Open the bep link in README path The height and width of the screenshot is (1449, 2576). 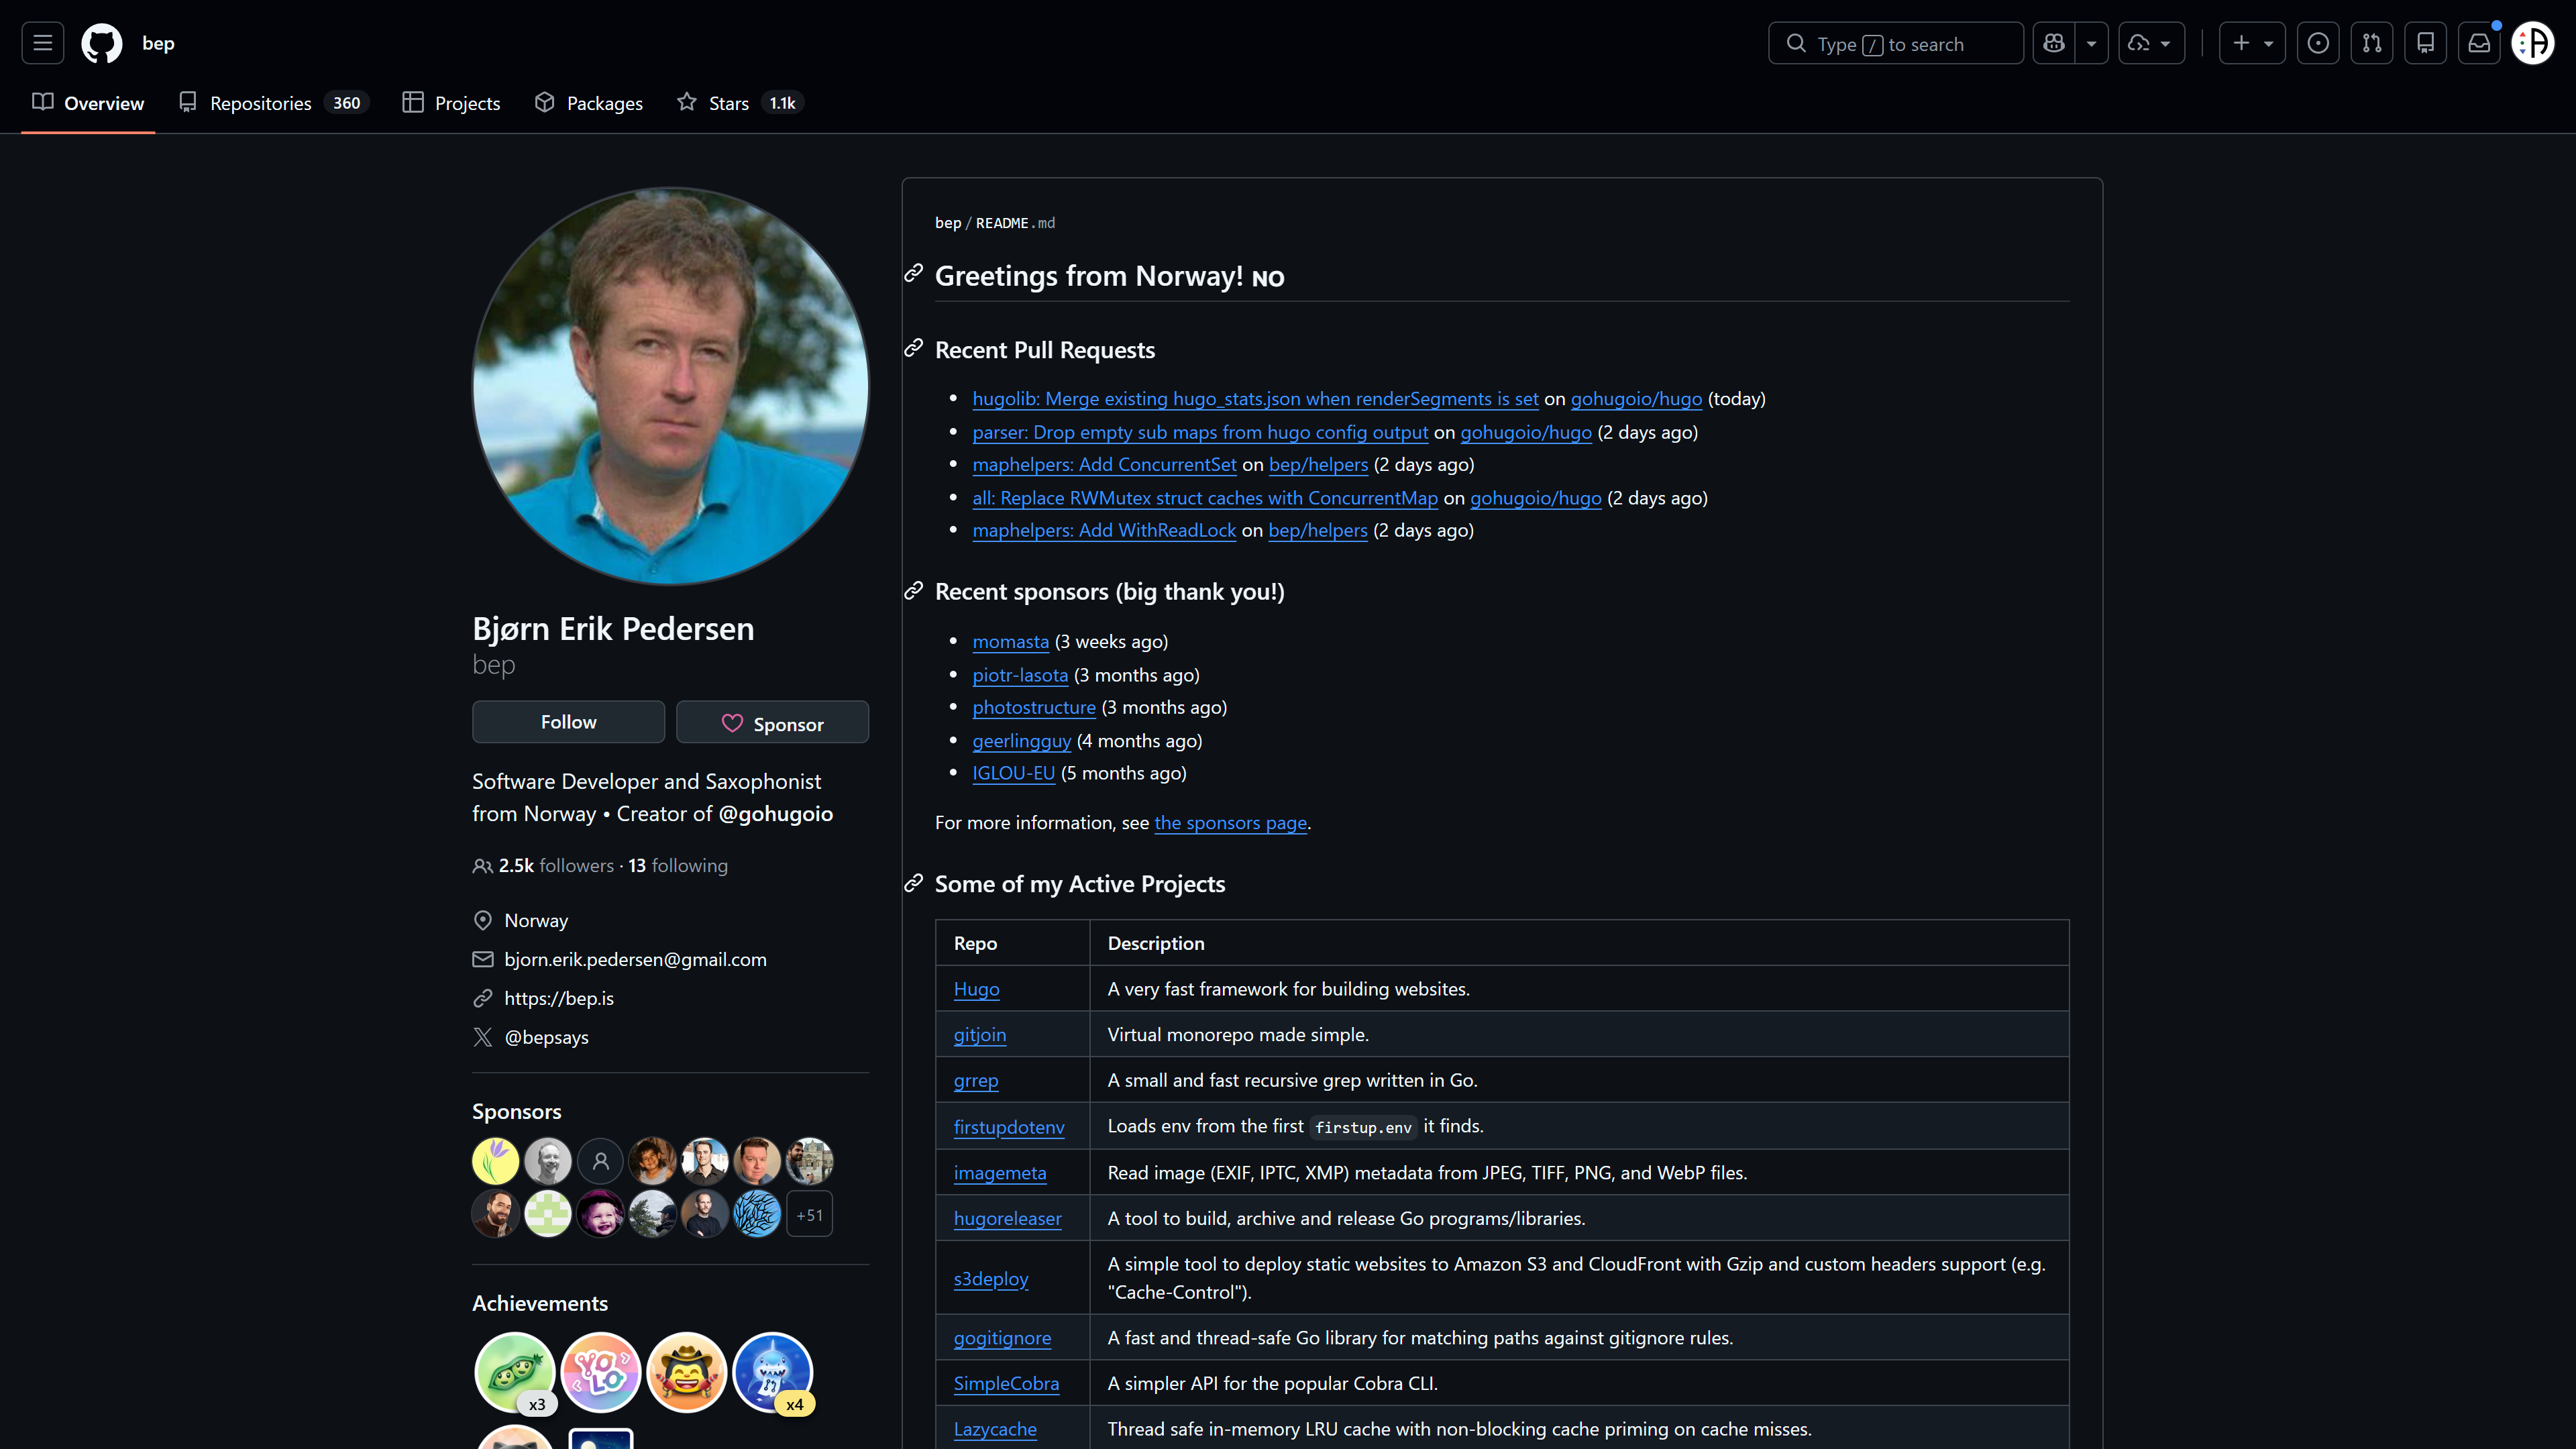point(947,223)
